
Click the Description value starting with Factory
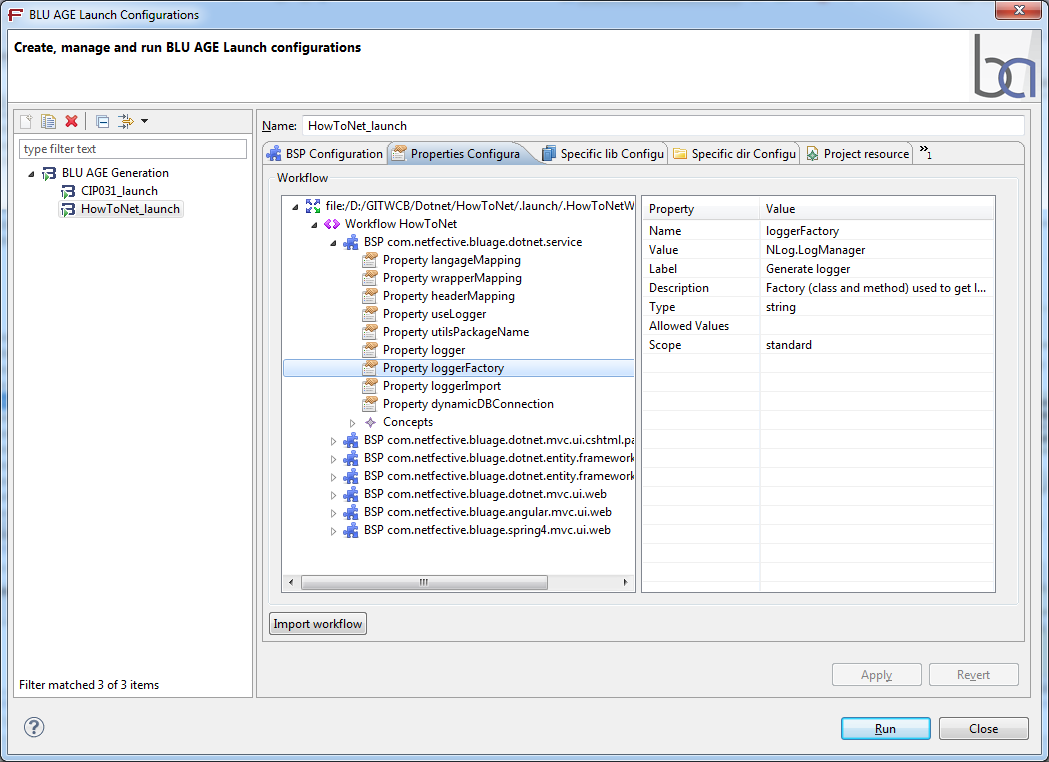point(876,288)
